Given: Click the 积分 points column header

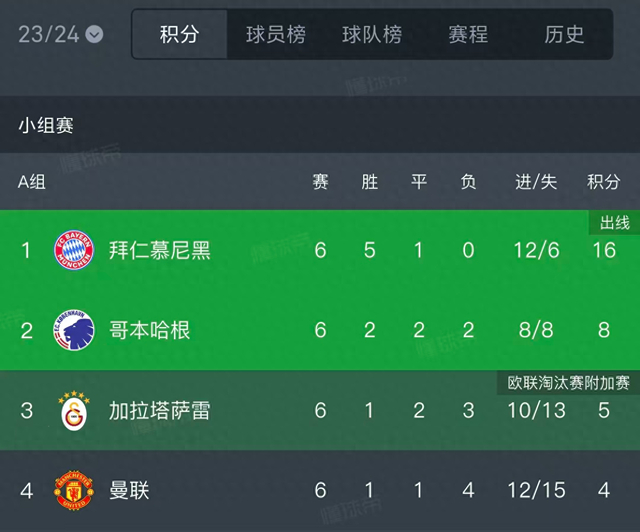Looking at the screenshot, I should (x=604, y=182).
